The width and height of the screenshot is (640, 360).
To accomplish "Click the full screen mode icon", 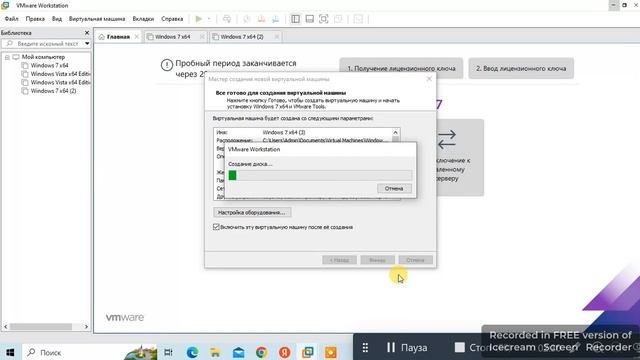I will (x=324, y=19).
